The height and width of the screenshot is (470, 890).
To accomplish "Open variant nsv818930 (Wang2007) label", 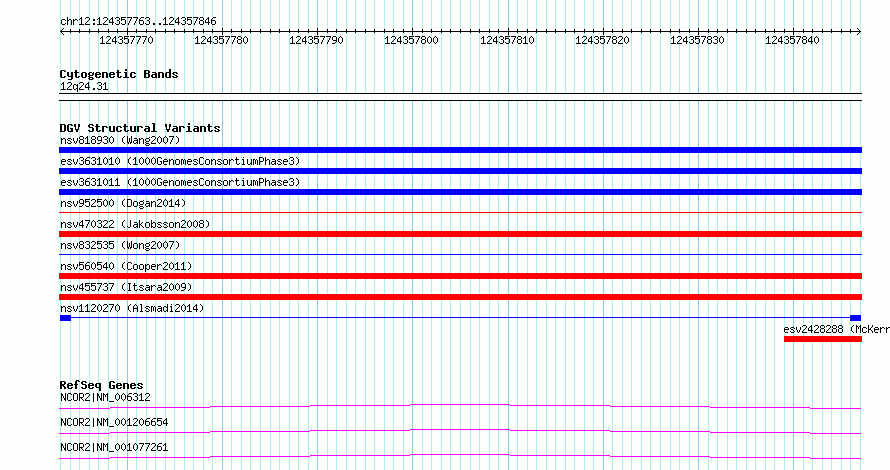I will [120, 140].
